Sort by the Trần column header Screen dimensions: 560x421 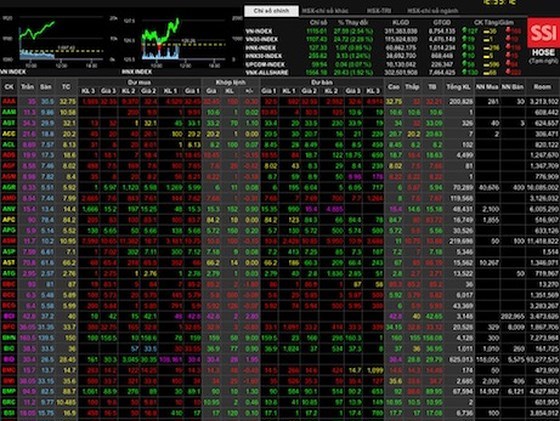pyautogui.click(x=27, y=87)
